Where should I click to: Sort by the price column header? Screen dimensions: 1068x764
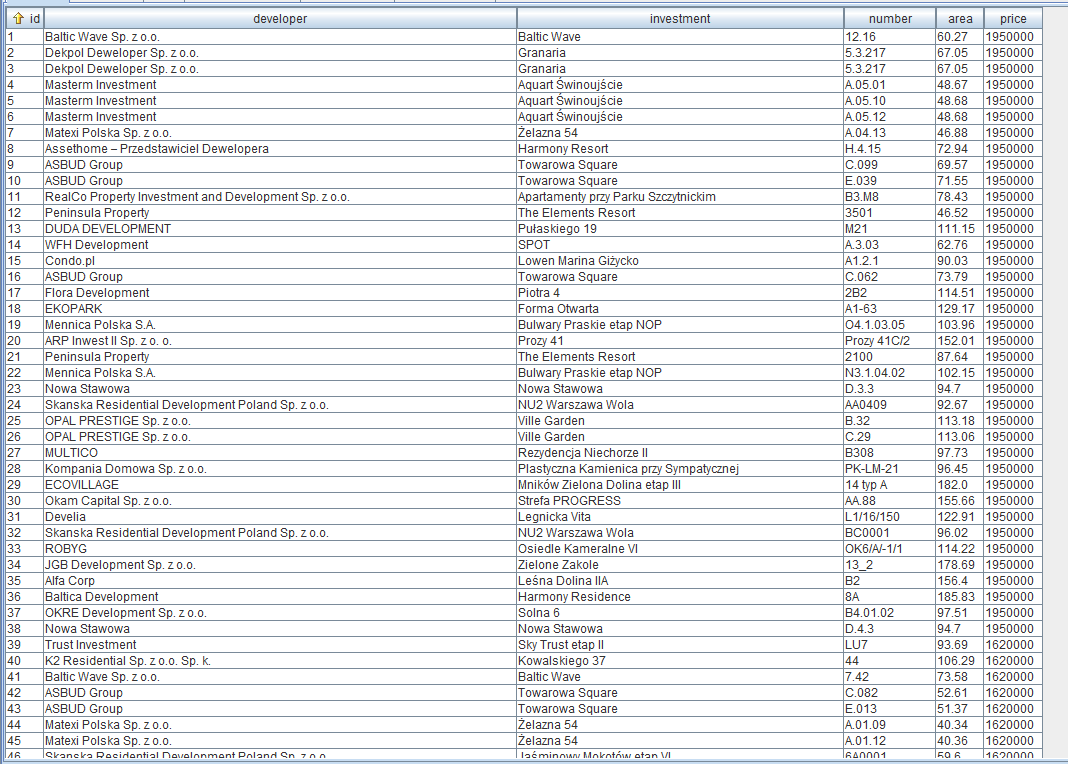pos(1012,19)
